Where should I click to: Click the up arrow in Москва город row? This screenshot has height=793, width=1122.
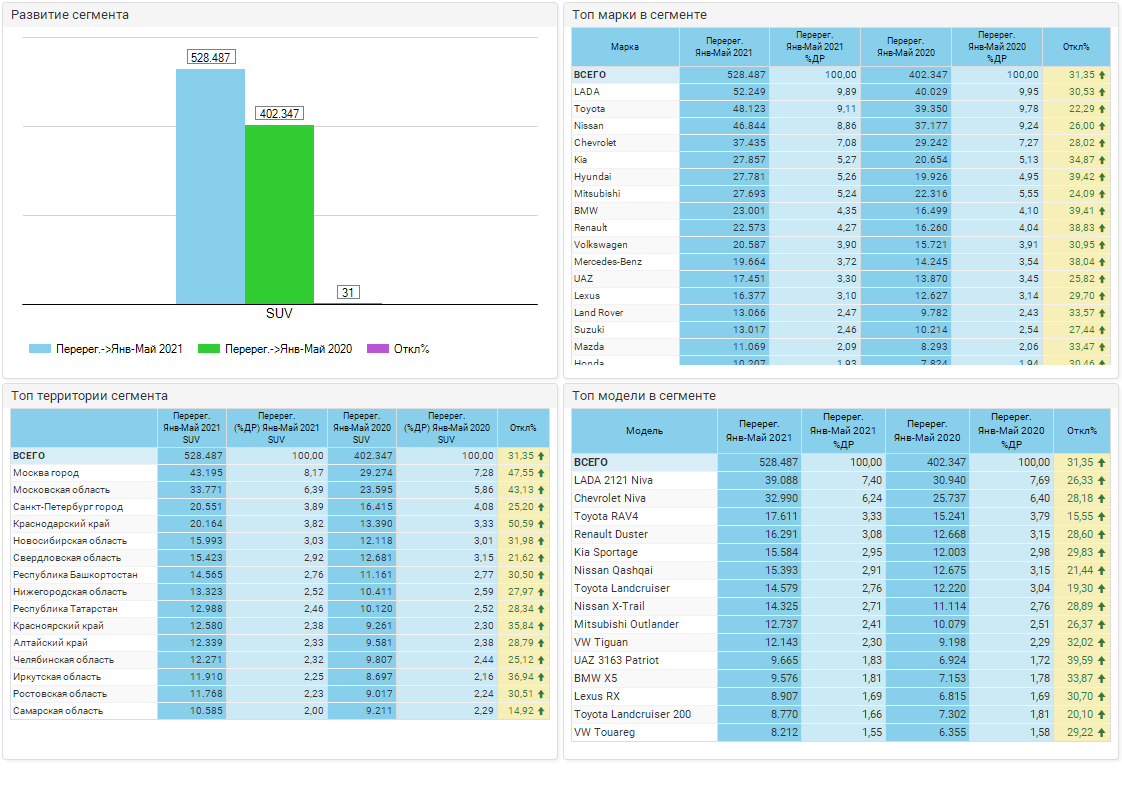[541, 473]
